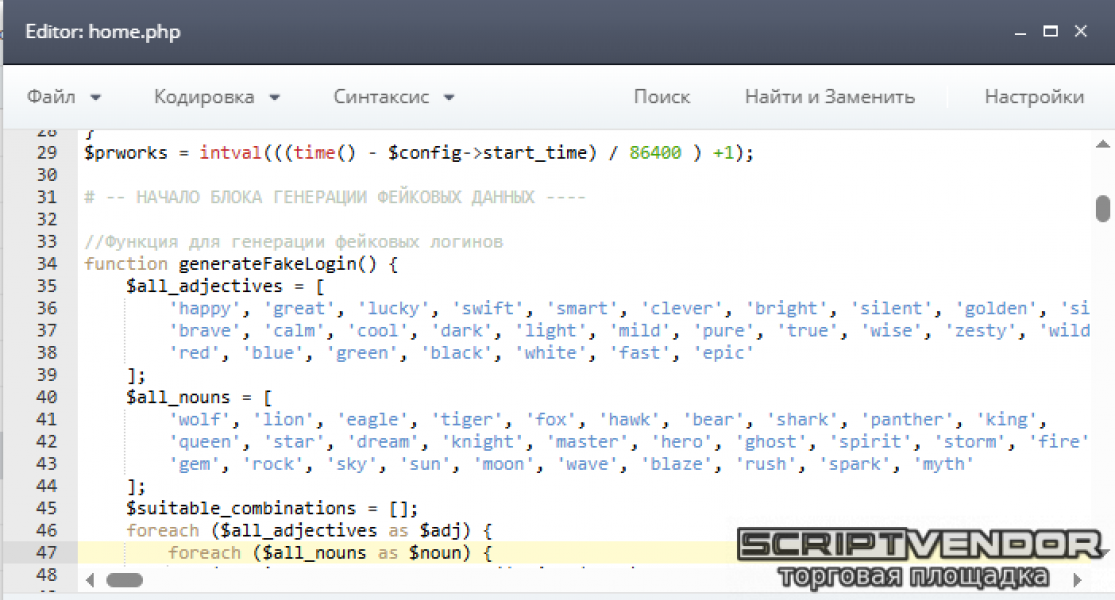Maximize the editor window
Image resolution: width=1115 pixels, height=600 pixels.
[x=1050, y=32]
